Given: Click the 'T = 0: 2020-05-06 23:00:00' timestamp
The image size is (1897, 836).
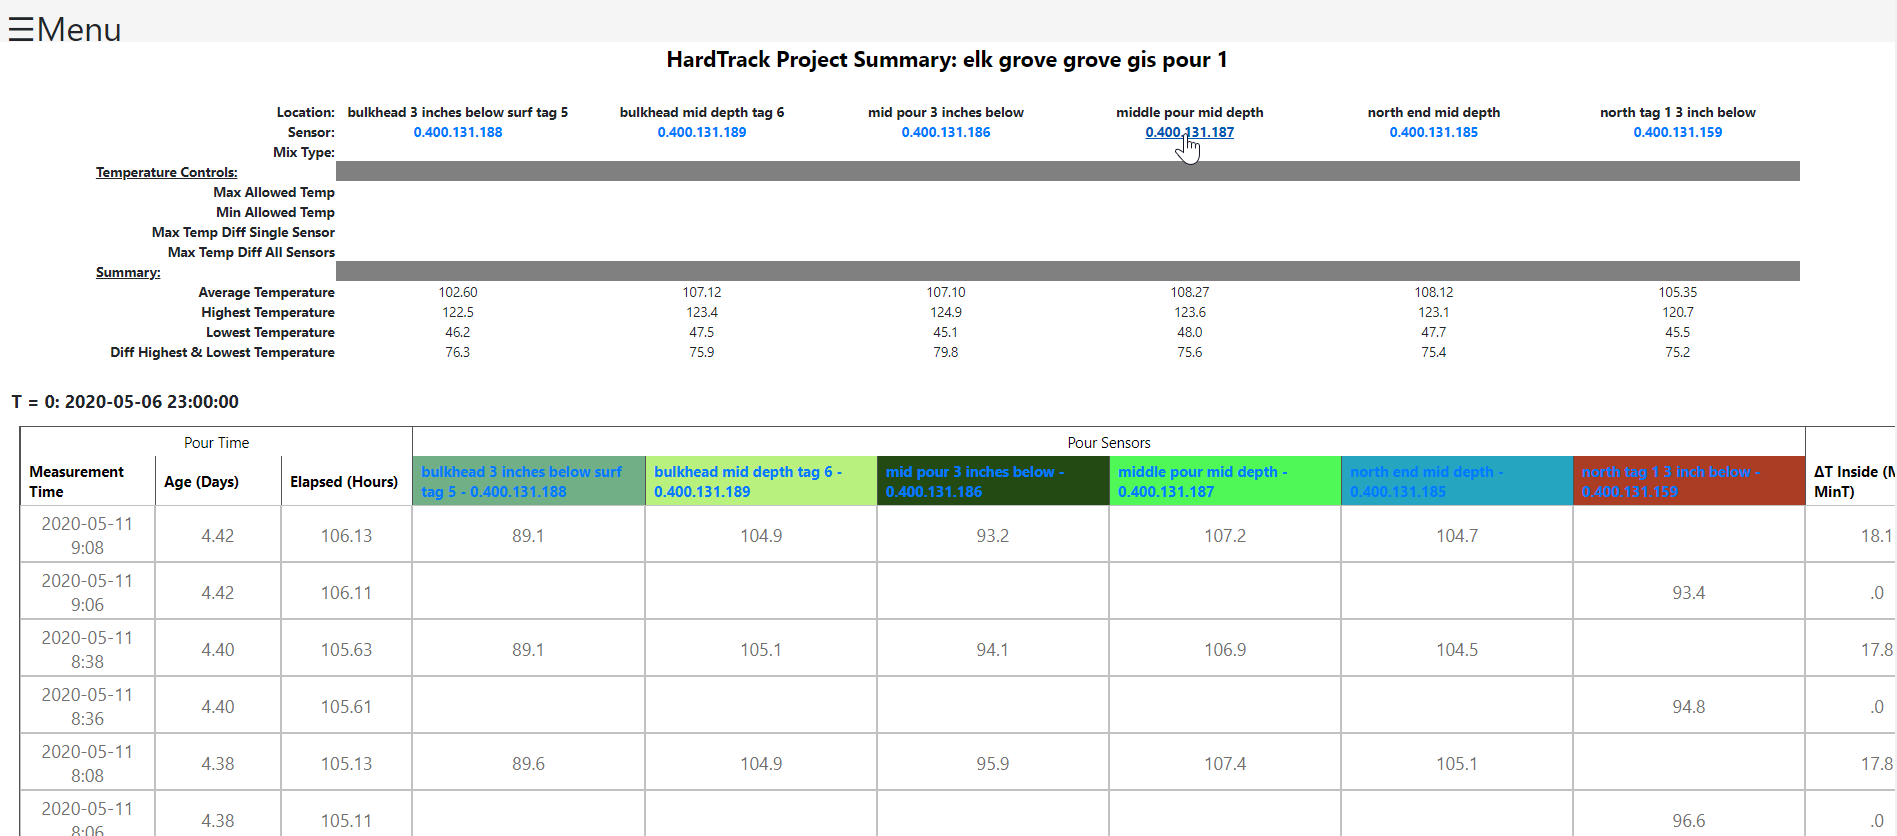Looking at the screenshot, I should (x=125, y=402).
